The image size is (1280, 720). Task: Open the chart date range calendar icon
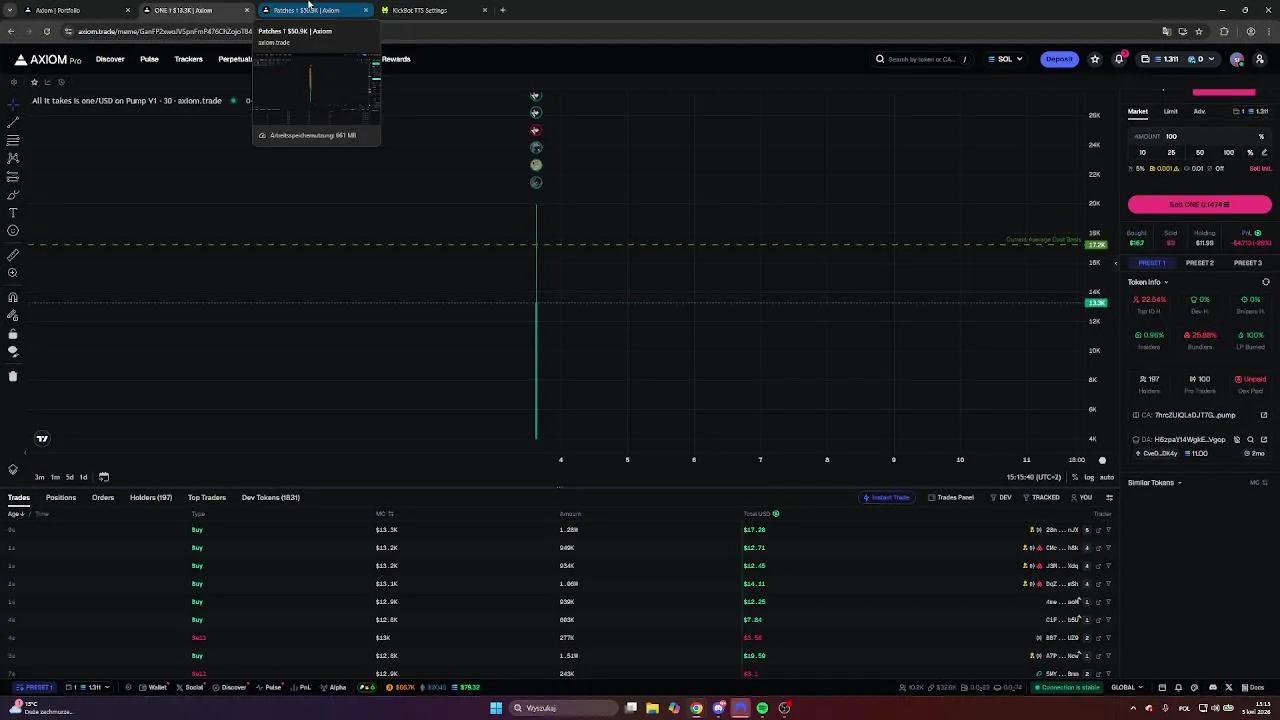tap(104, 477)
